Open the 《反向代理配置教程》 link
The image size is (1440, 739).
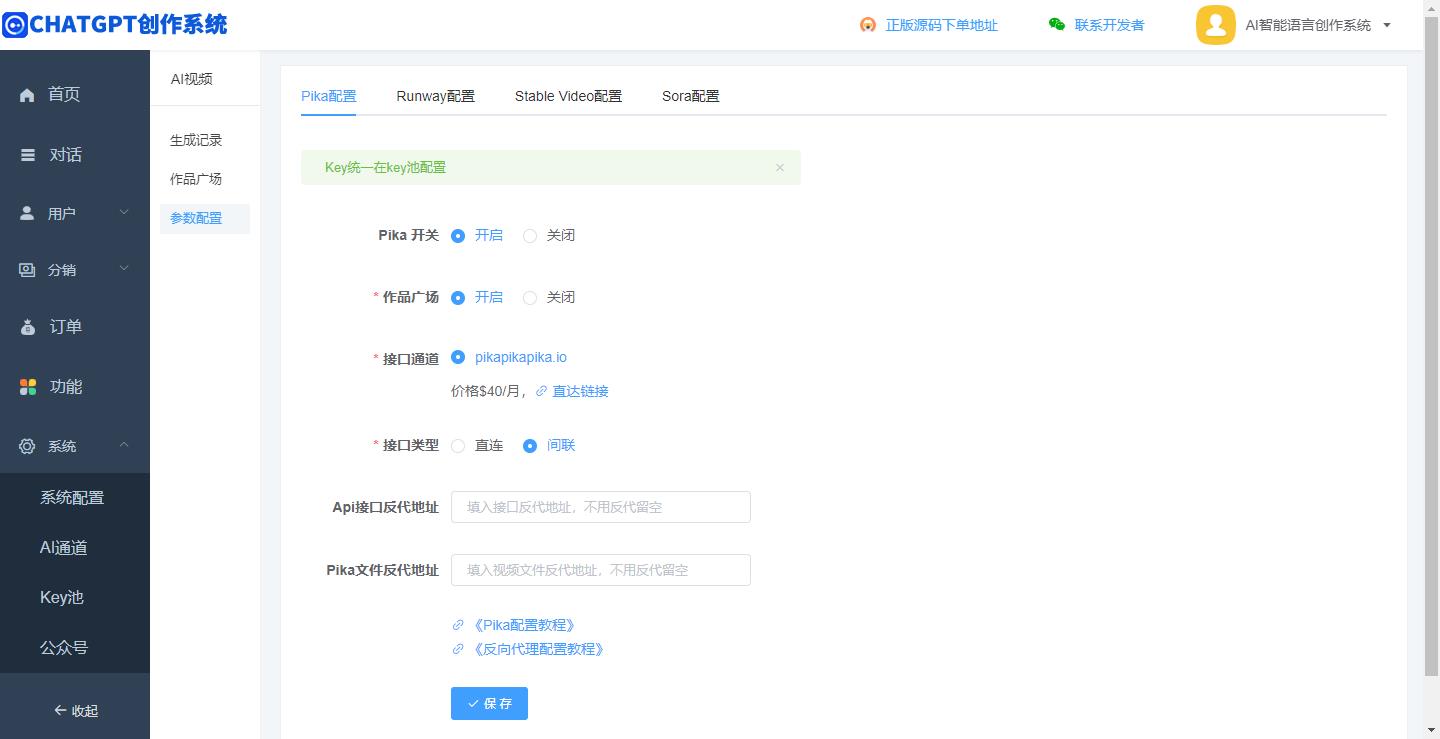[x=537, y=649]
